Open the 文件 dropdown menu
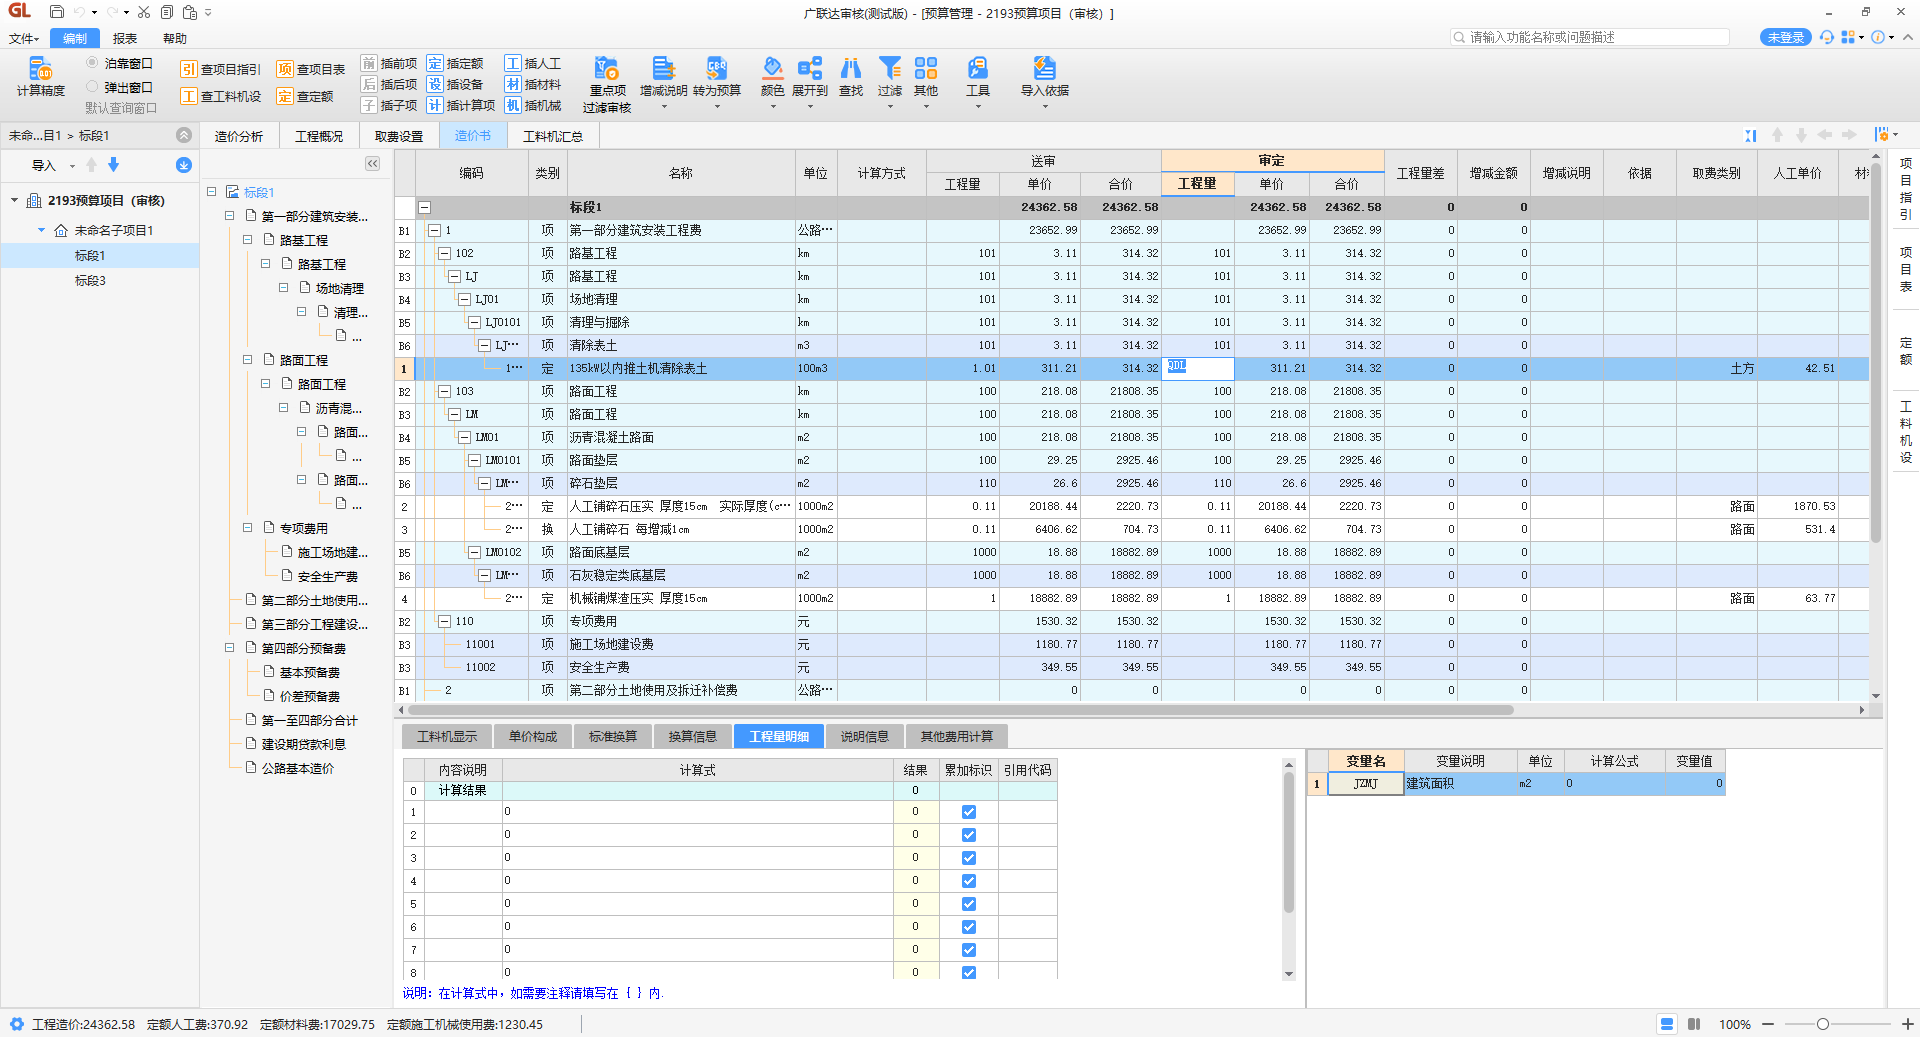 point(24,38)
